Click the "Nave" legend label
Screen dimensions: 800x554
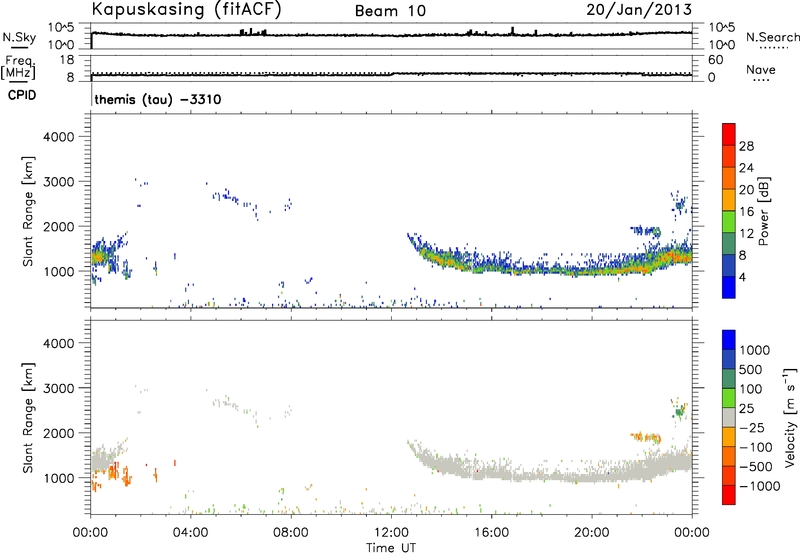pyautogui.click(x=761, y=69)
